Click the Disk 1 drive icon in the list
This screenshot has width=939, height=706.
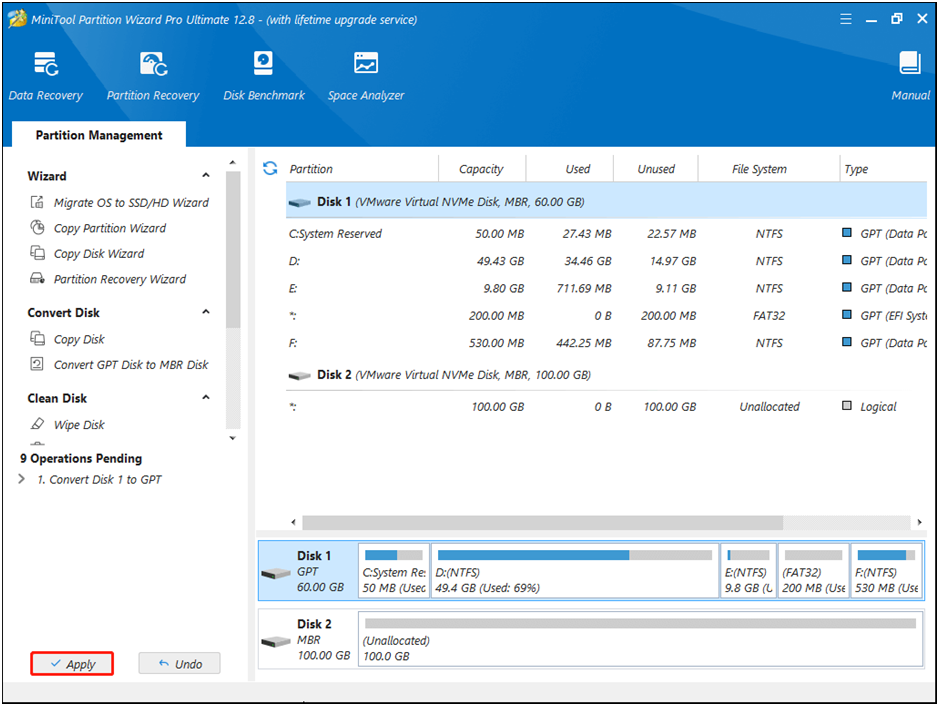pyautogui.click(x=299, y=203)
